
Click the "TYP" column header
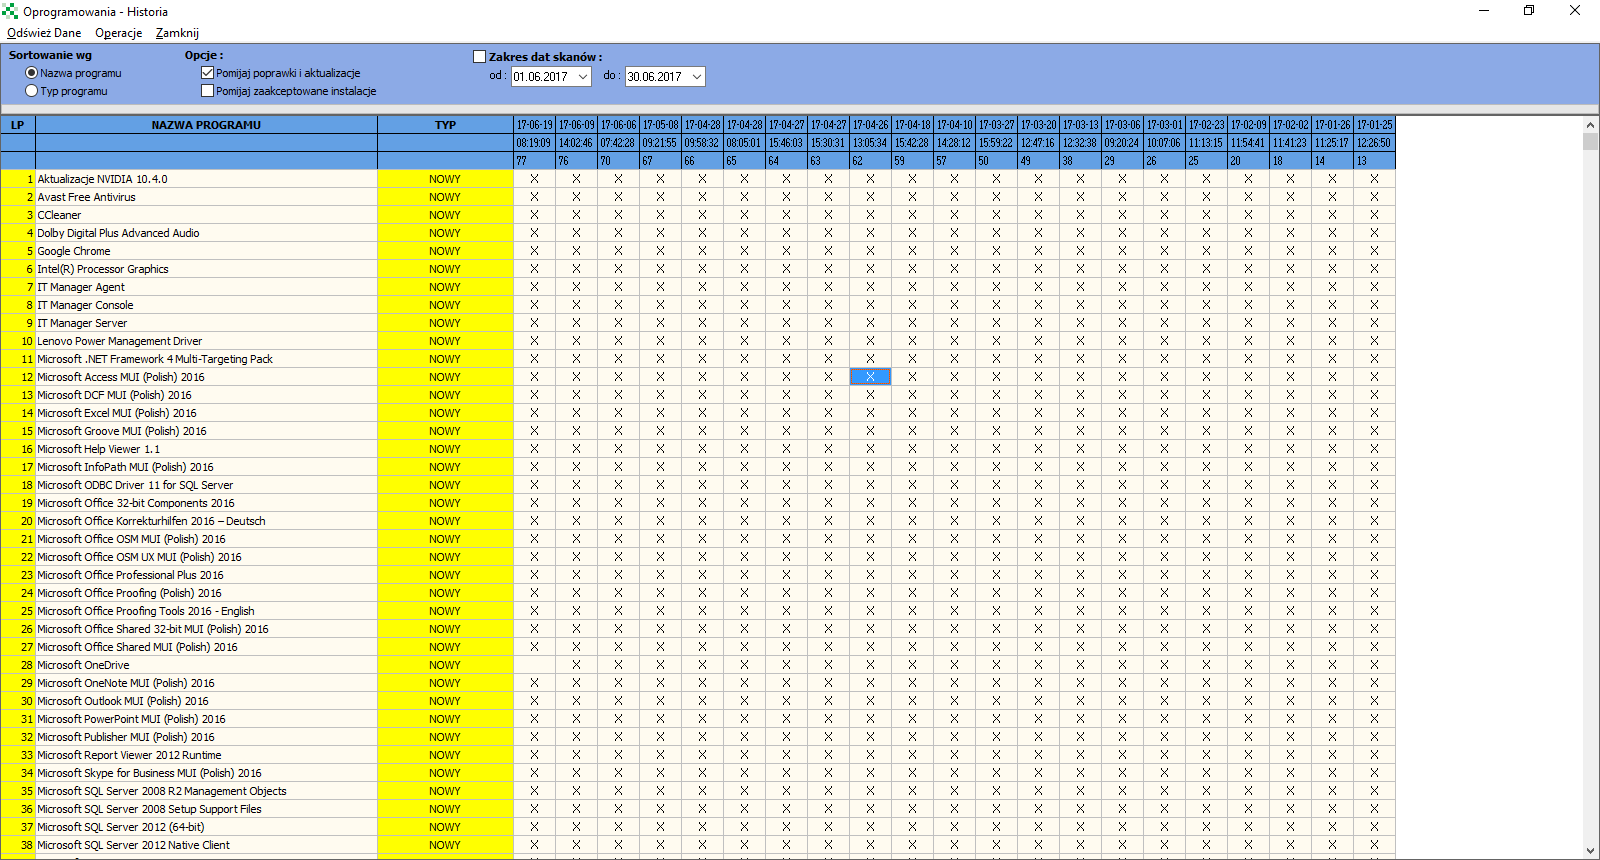coord(445,125)
